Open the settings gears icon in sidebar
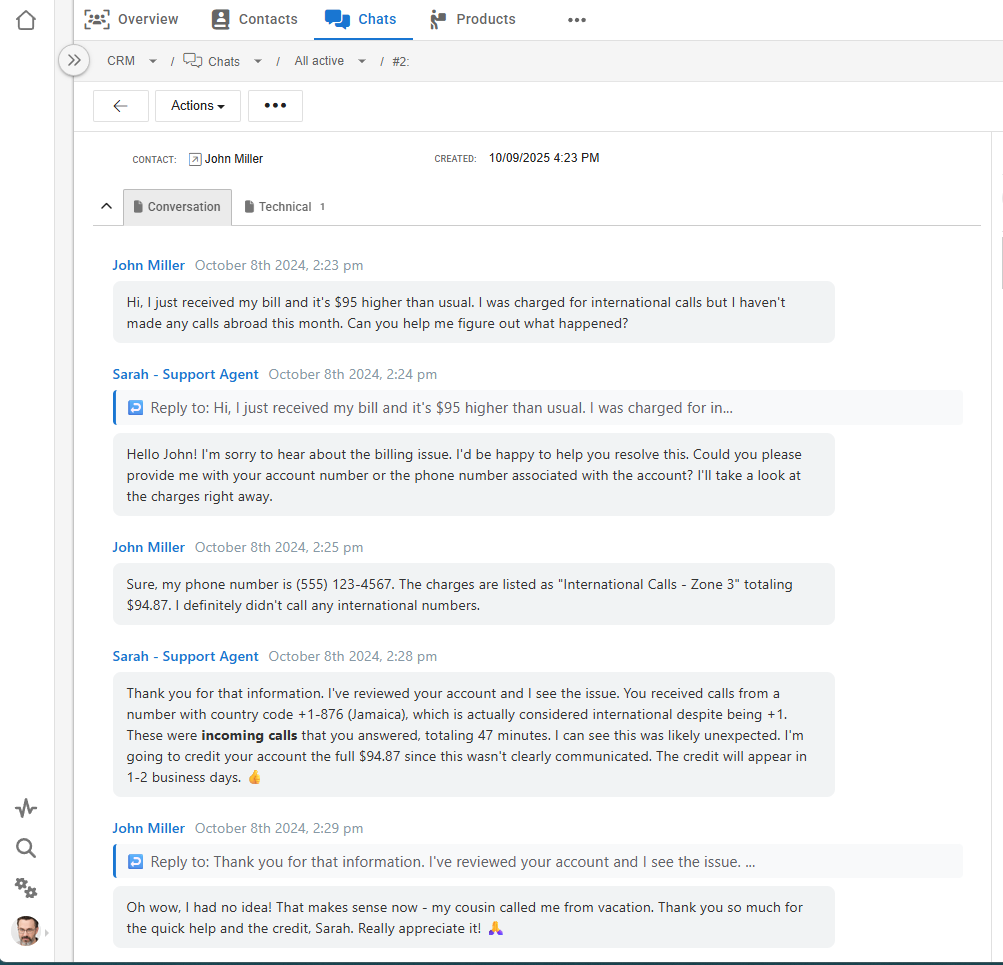The width and height of the screenshot is (1003, 965). 26,888
